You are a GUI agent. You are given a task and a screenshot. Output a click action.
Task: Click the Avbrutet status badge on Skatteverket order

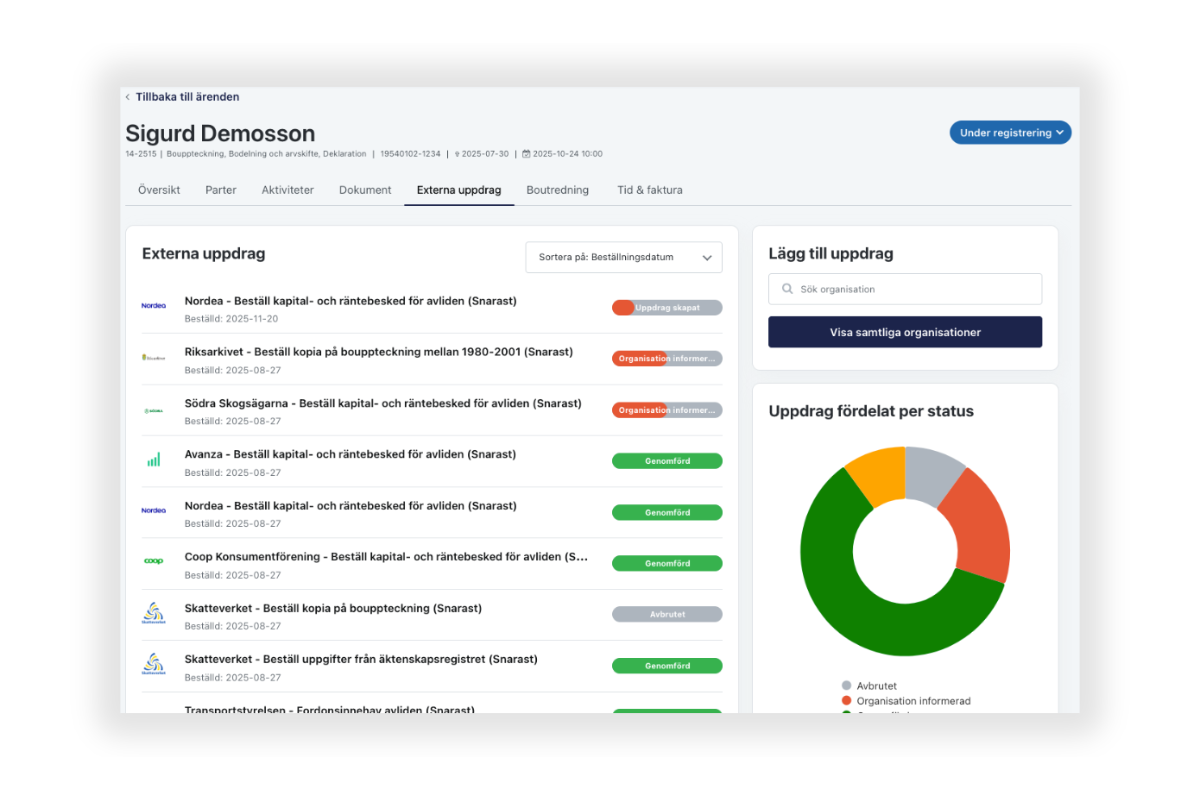click(666, 614)
